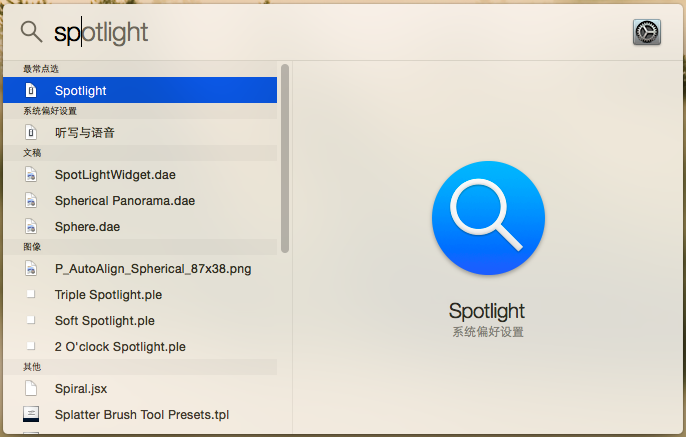Click the icon beside Triple Spotlight.ple
This screenshot has height=437, width=686.
coord(31,294)
